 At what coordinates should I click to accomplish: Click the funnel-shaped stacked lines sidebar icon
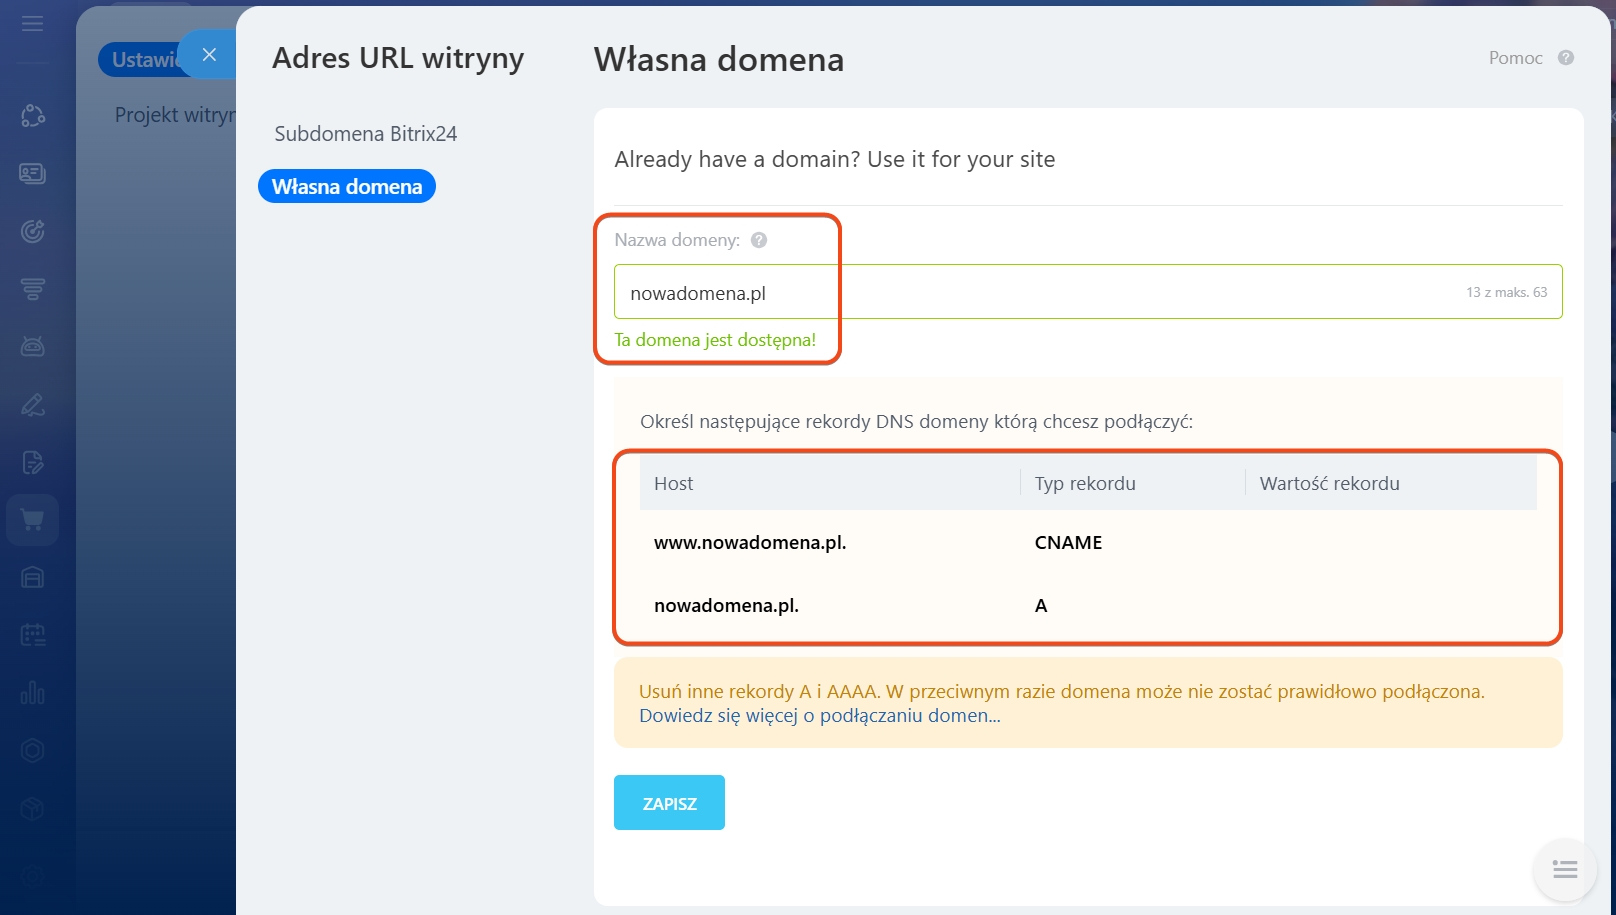tap(33, 289)
